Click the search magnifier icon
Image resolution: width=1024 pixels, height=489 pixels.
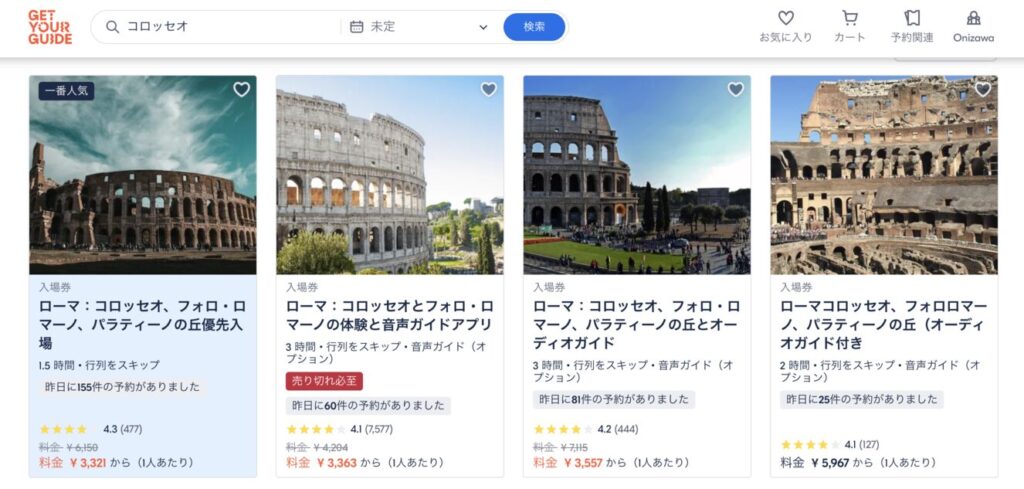point(112,27)
